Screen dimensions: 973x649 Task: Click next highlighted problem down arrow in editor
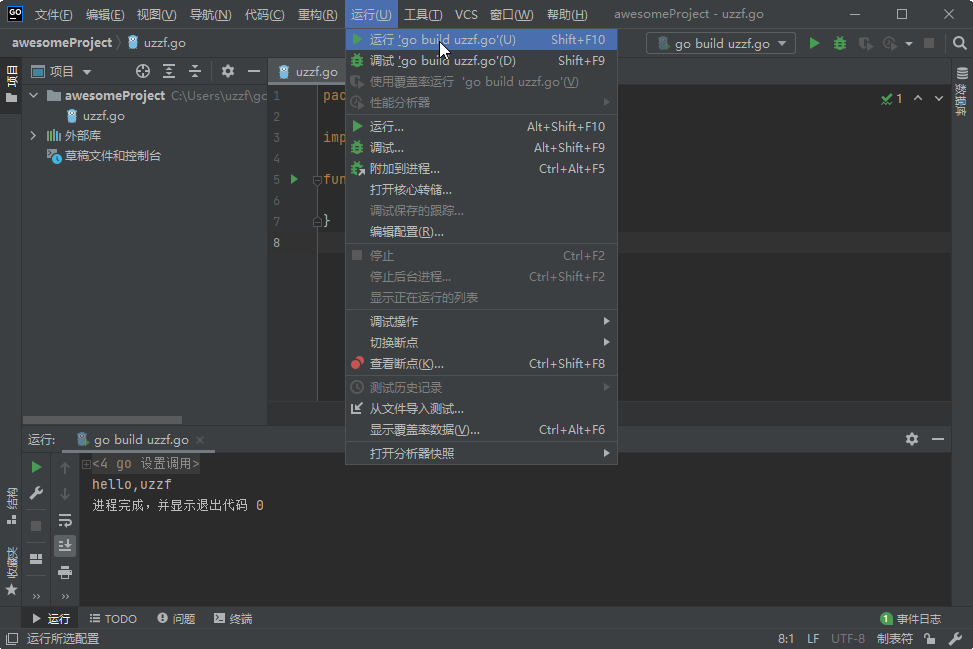coord(939,99)
